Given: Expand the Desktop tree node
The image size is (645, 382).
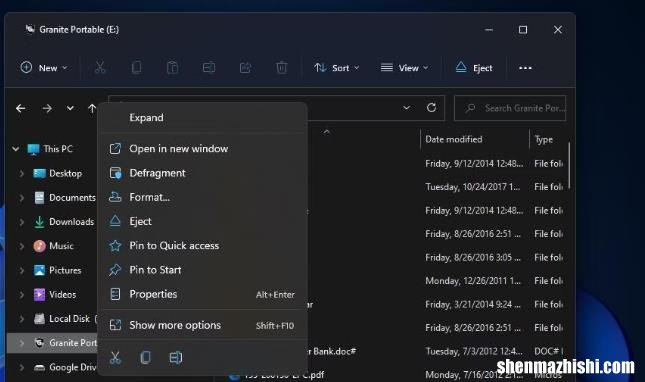Looking at the screenshot, I should pyautogui.click(x=21, y=174).
